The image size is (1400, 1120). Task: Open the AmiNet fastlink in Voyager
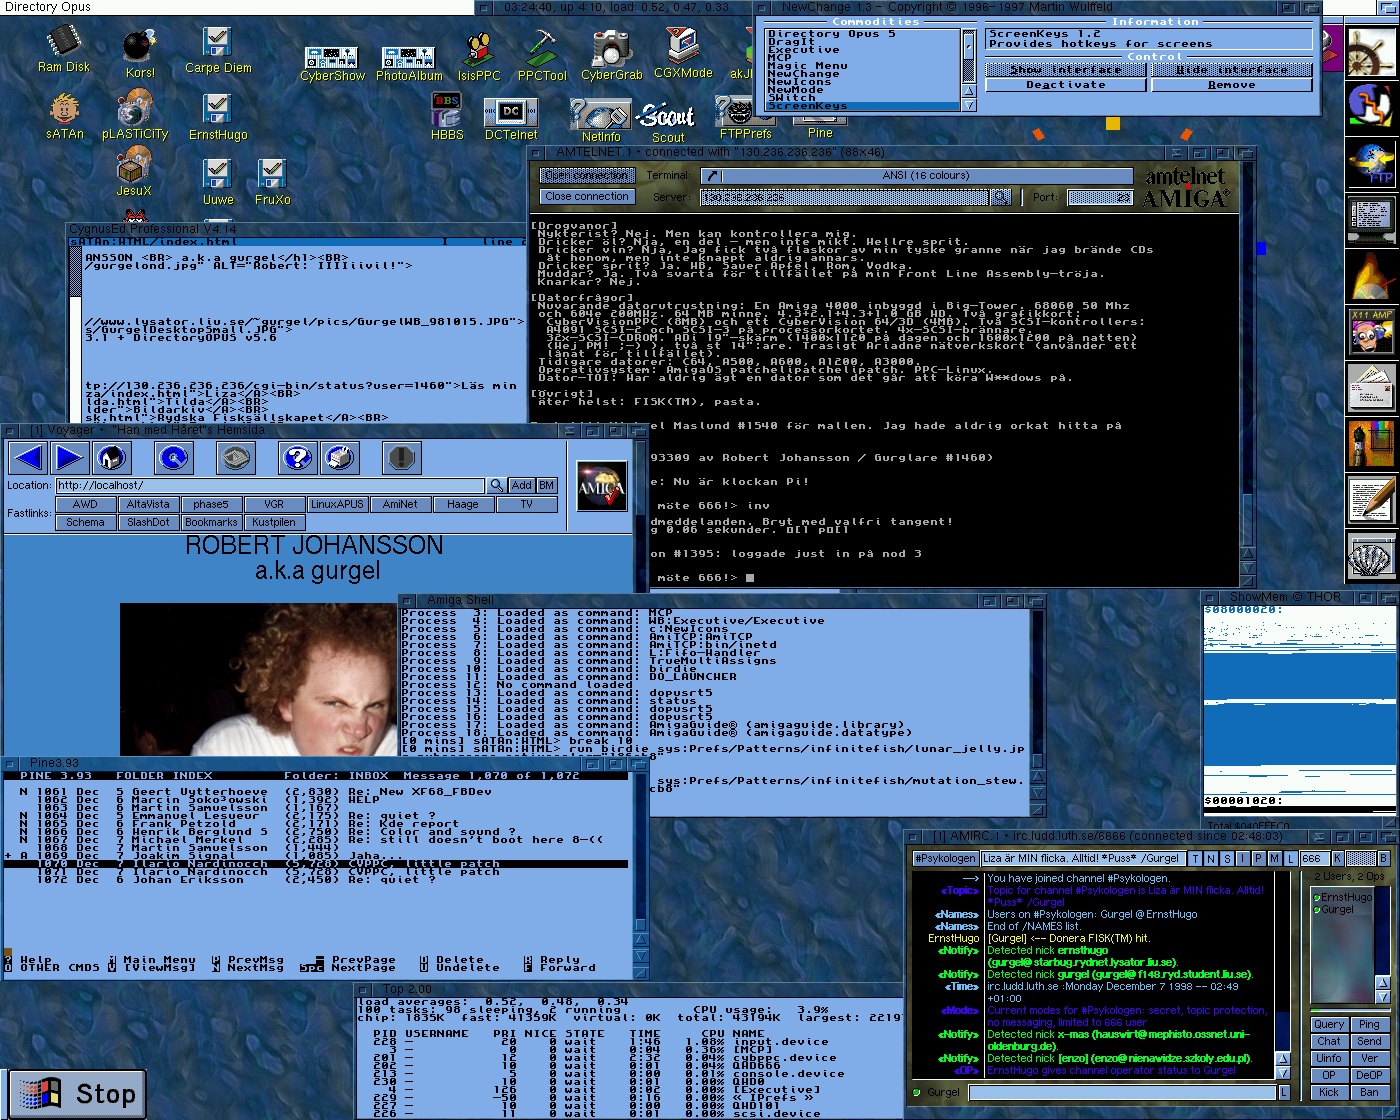pyautogui.click(x=400, y=504)
